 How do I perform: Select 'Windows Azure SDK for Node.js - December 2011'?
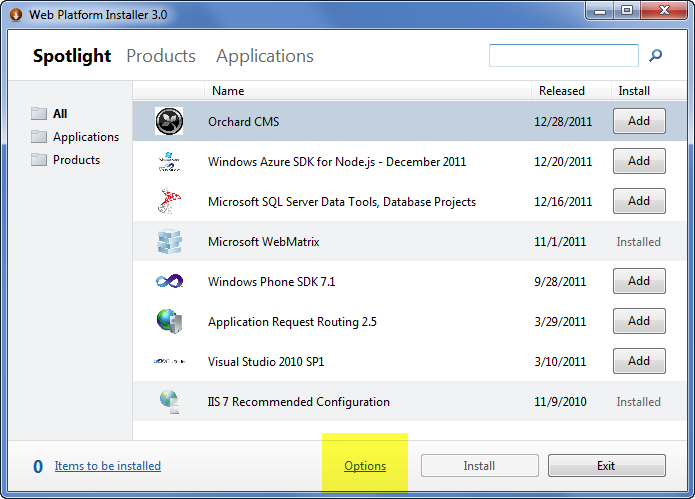(x=337, y=162)
